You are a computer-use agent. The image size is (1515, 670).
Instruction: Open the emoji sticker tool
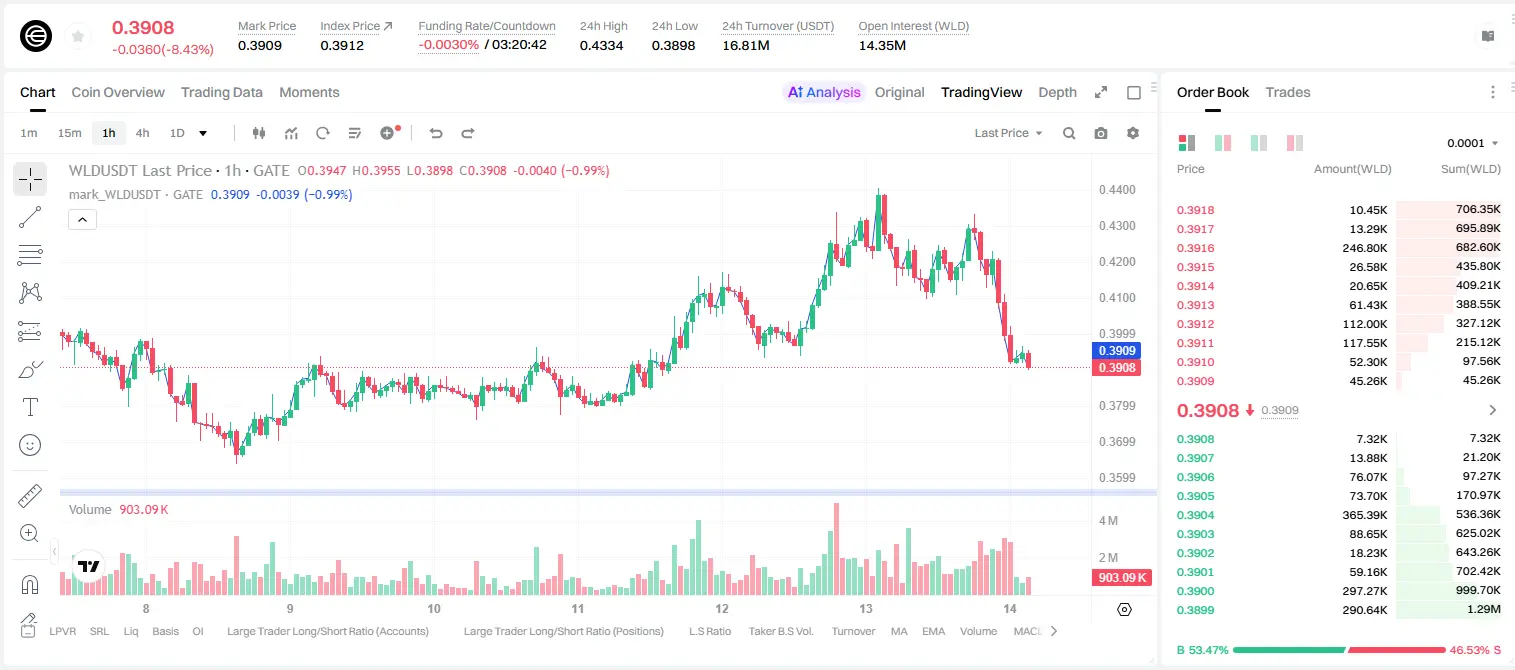(x=30, y=445)
